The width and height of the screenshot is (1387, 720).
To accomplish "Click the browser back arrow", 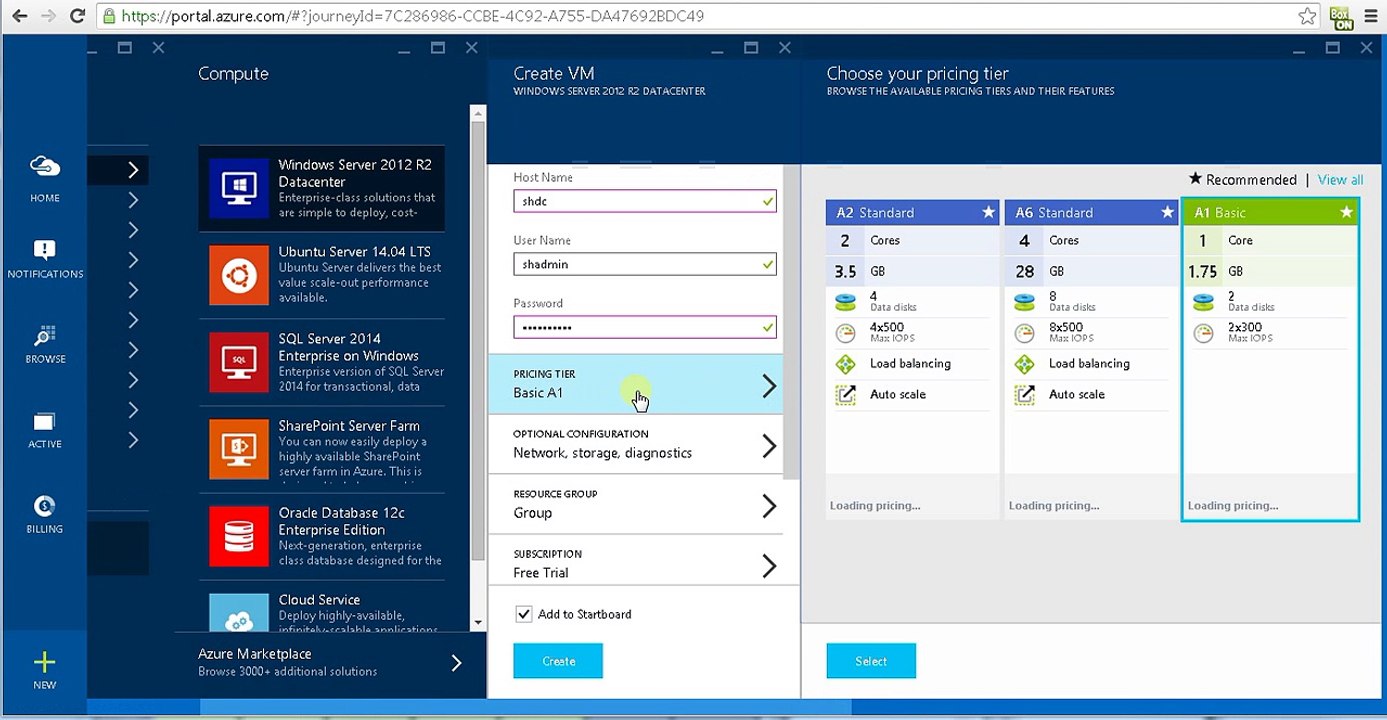I will coord(19,17).
